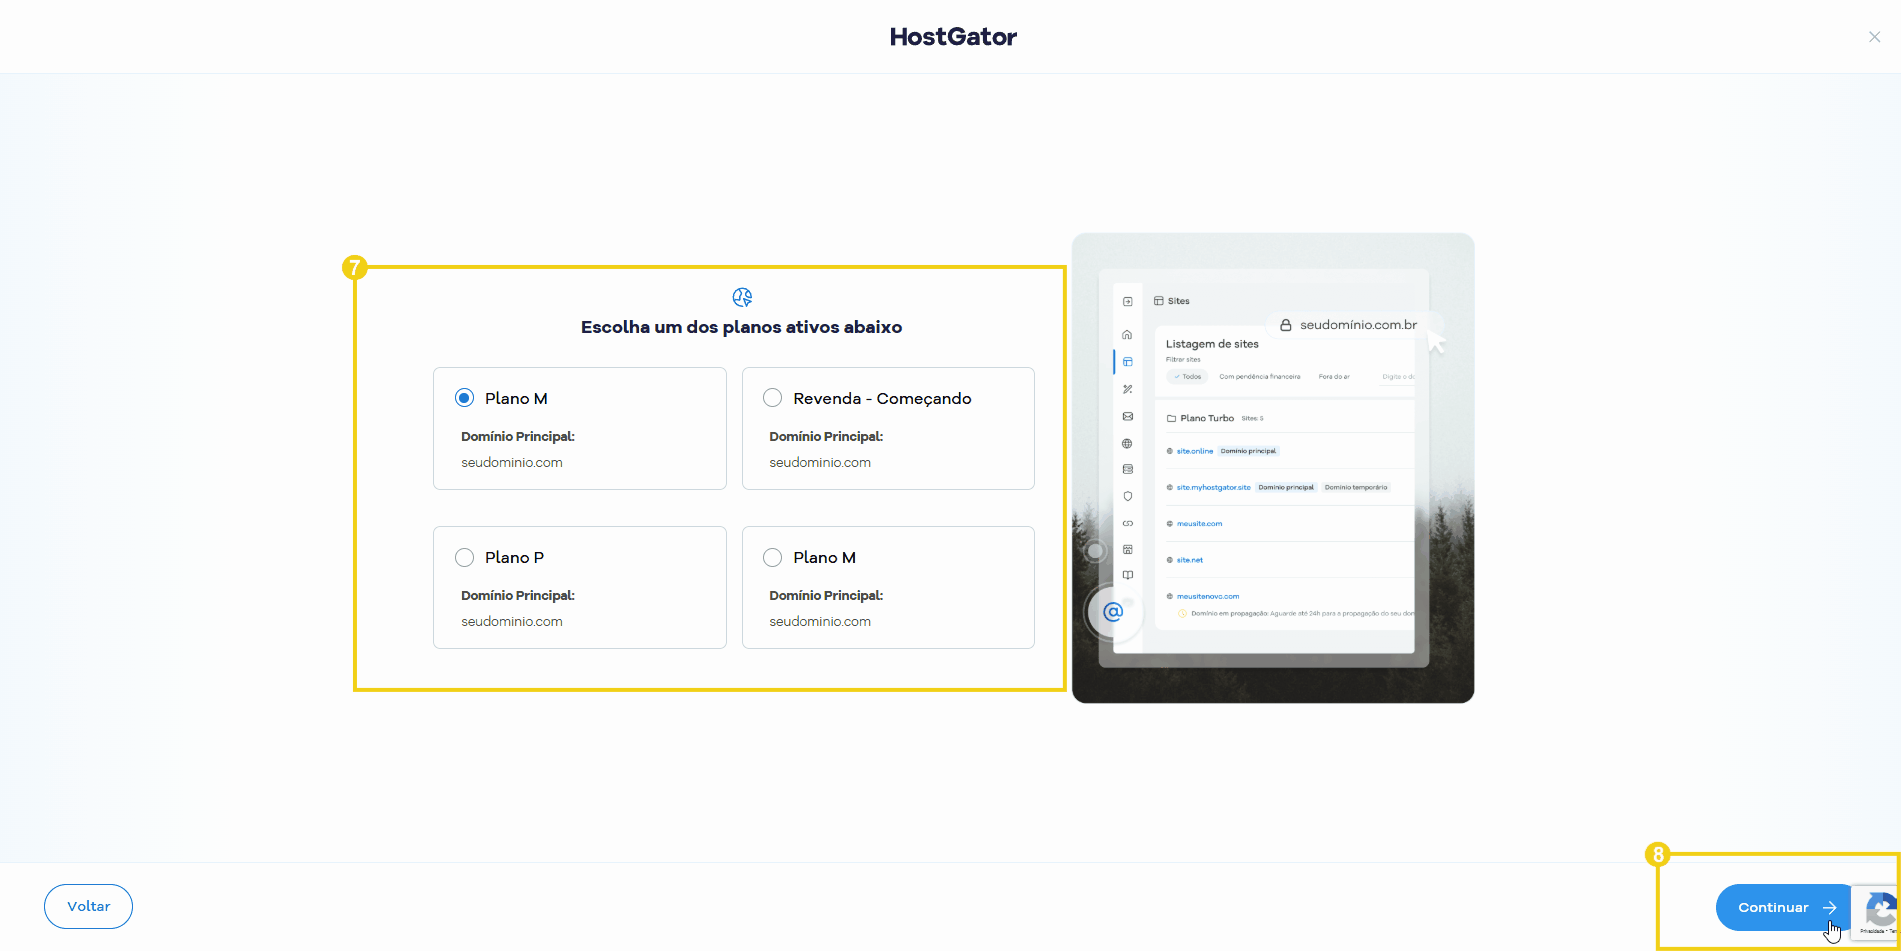Choose the Plano P radio button

464,557
